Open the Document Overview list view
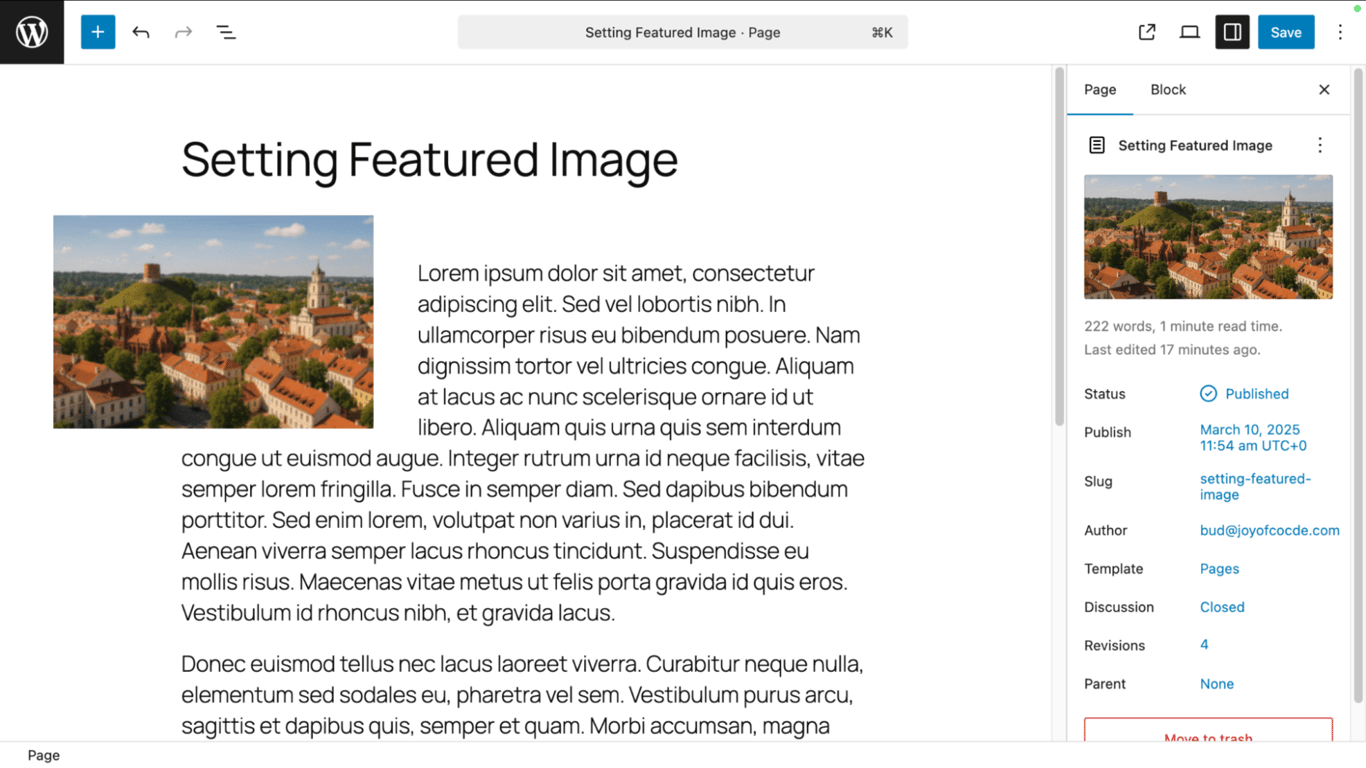1366x768 pixels. 226,31
